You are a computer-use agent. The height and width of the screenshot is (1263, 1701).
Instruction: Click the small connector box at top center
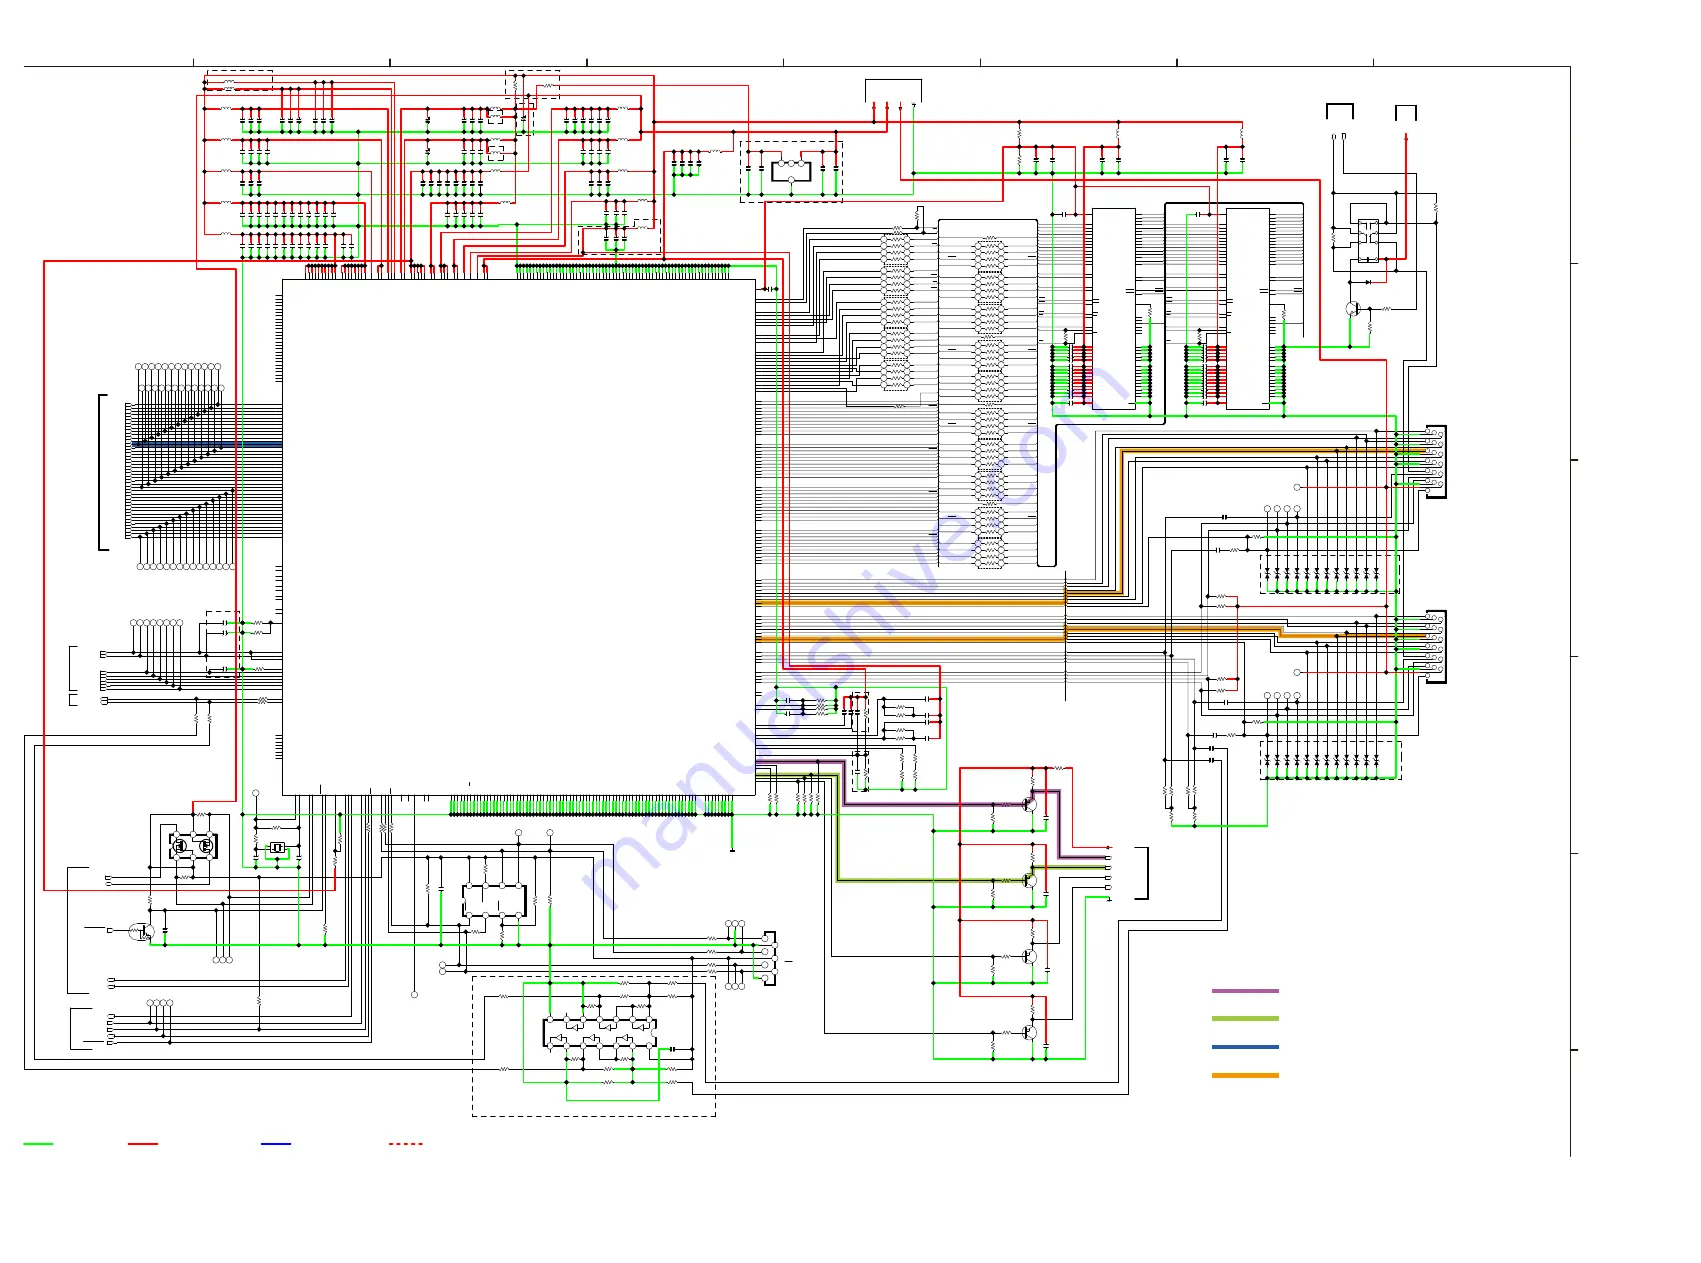click(893, 91)
